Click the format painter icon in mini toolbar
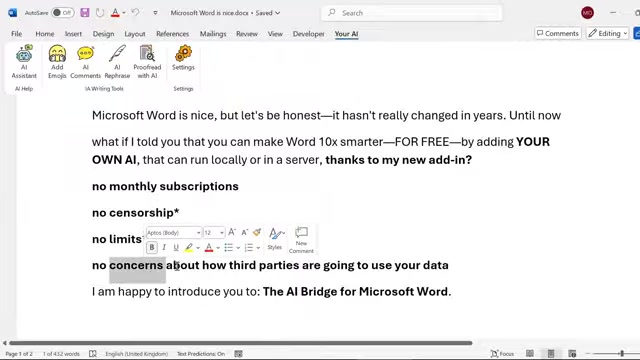 pos(257,232)
